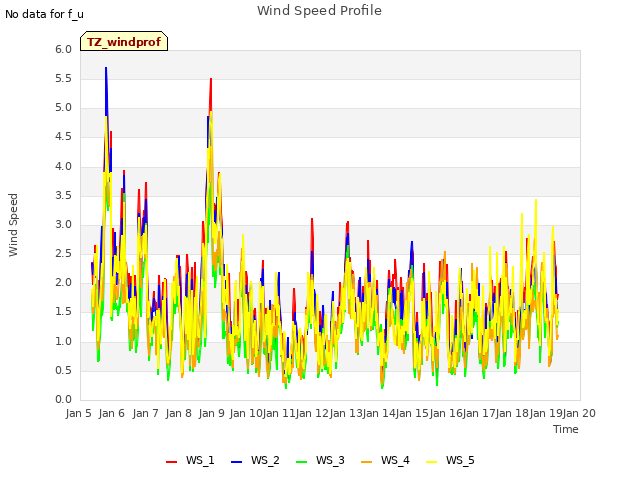Click the 6.0 y-axis tick label
This screenshot has height=480, width=640.
(x=63, y=49)
